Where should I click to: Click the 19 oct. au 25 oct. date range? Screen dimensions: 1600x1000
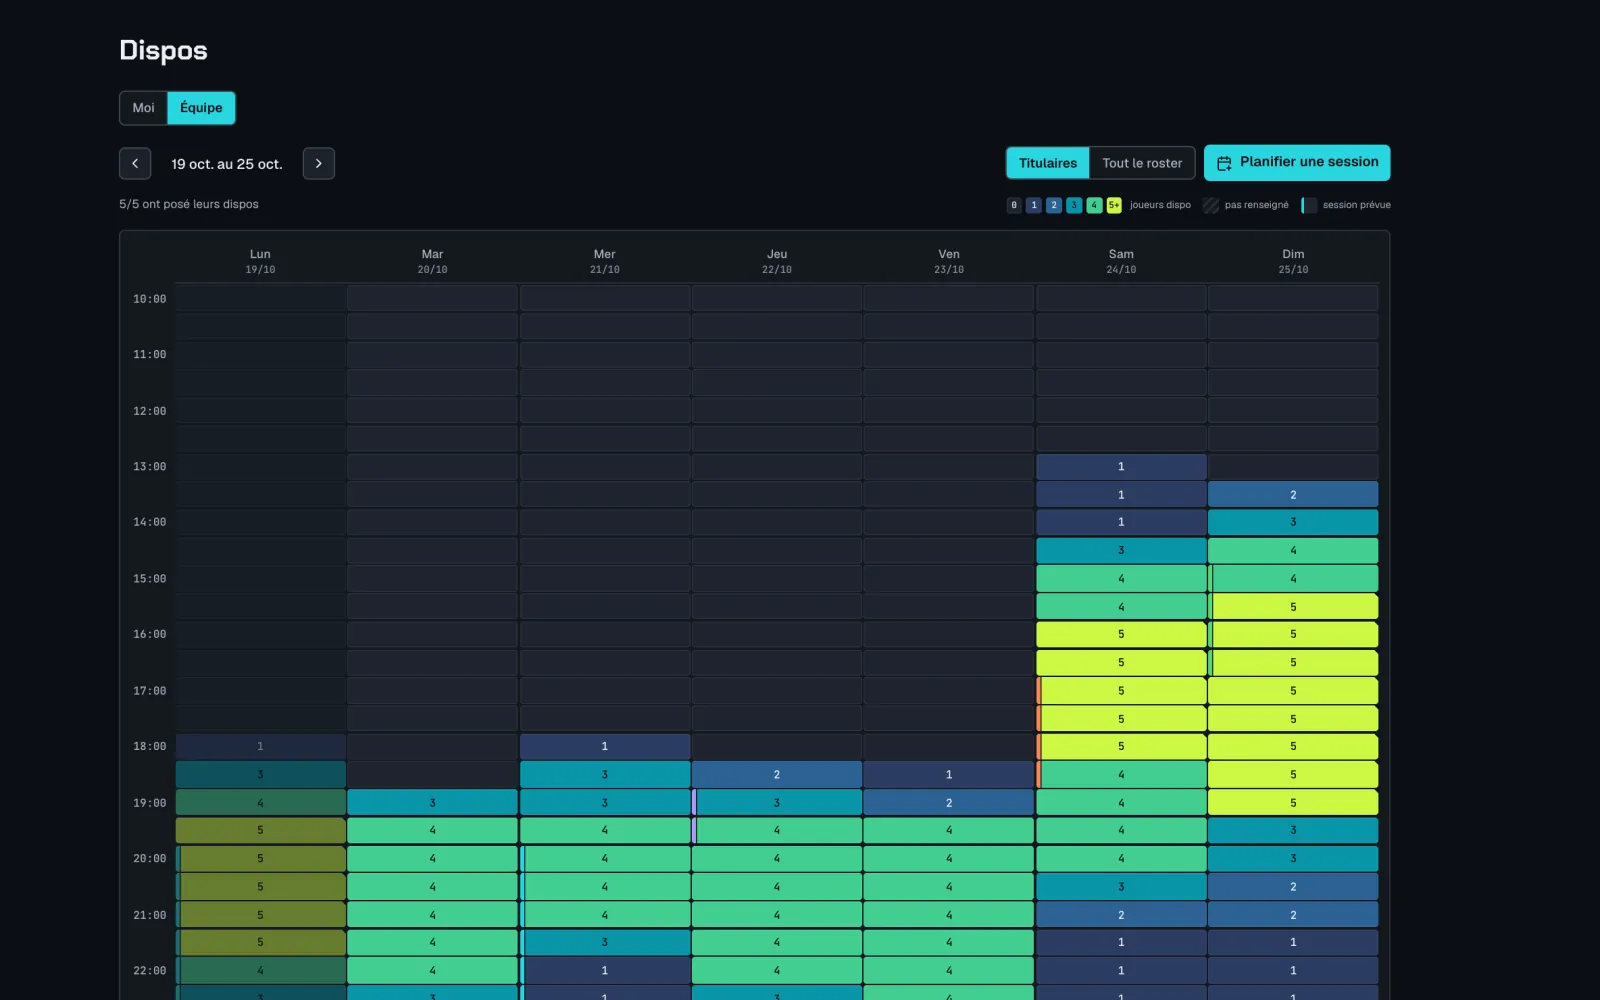pos(227,164)
